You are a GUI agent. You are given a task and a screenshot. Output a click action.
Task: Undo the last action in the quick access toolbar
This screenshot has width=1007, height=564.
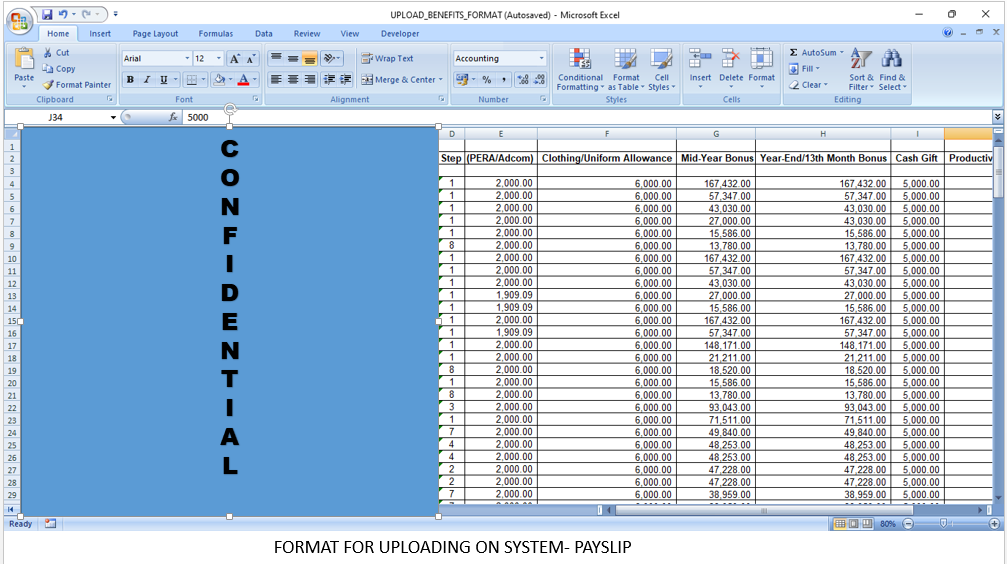[63, 14]
